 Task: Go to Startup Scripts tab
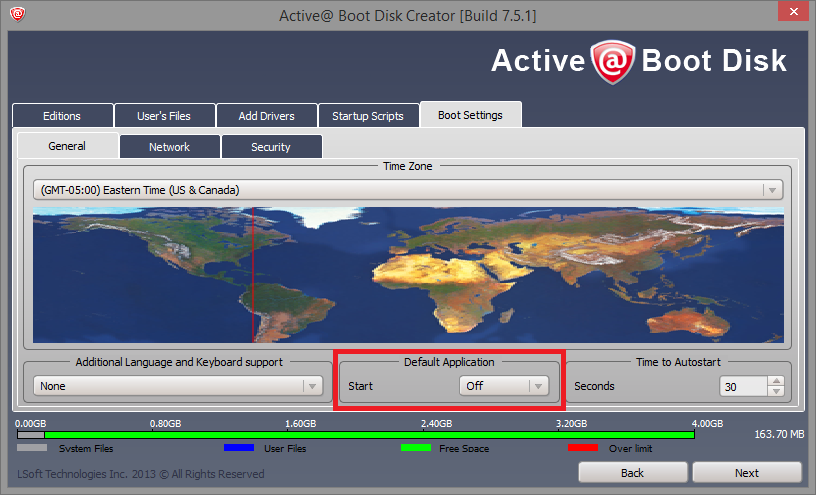[x=368, y=116]
